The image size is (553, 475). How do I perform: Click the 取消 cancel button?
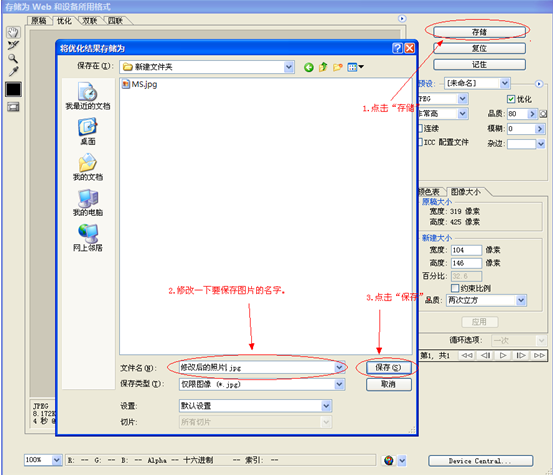(388, 384)
